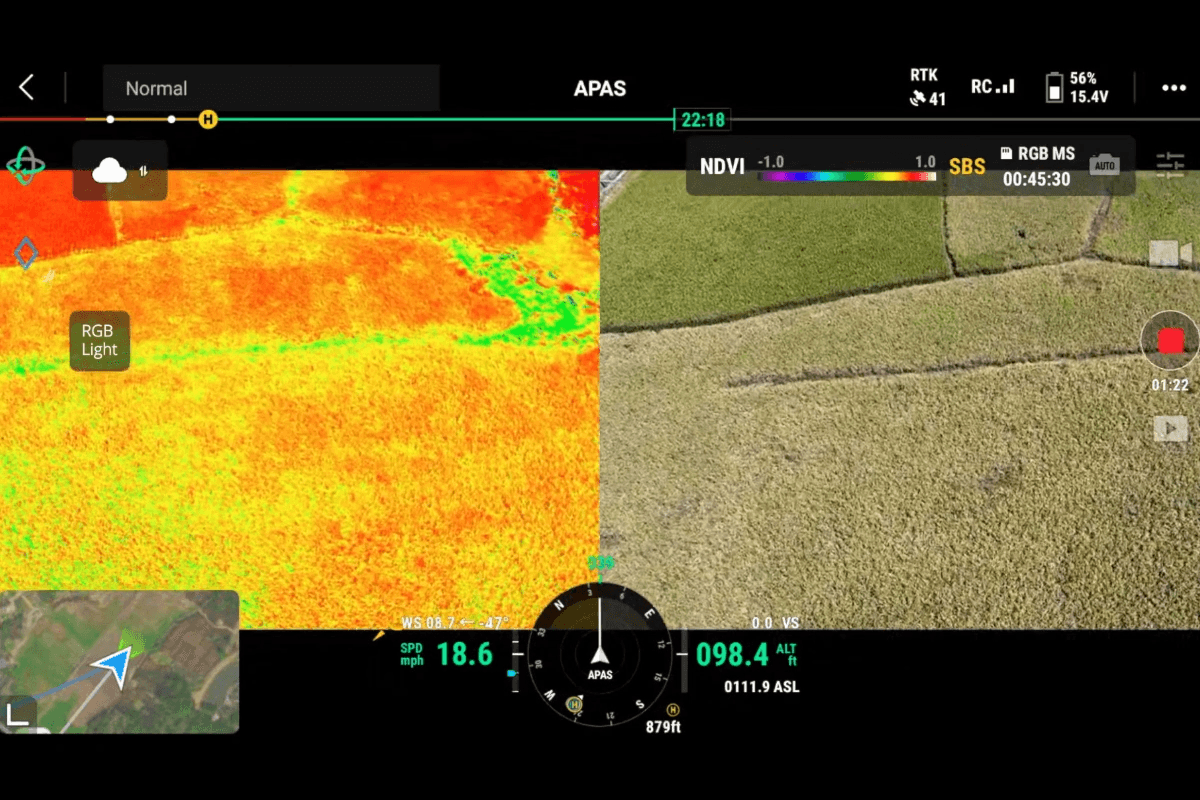
Task: Stop recording with the red button
Action: pos(1170,341)
